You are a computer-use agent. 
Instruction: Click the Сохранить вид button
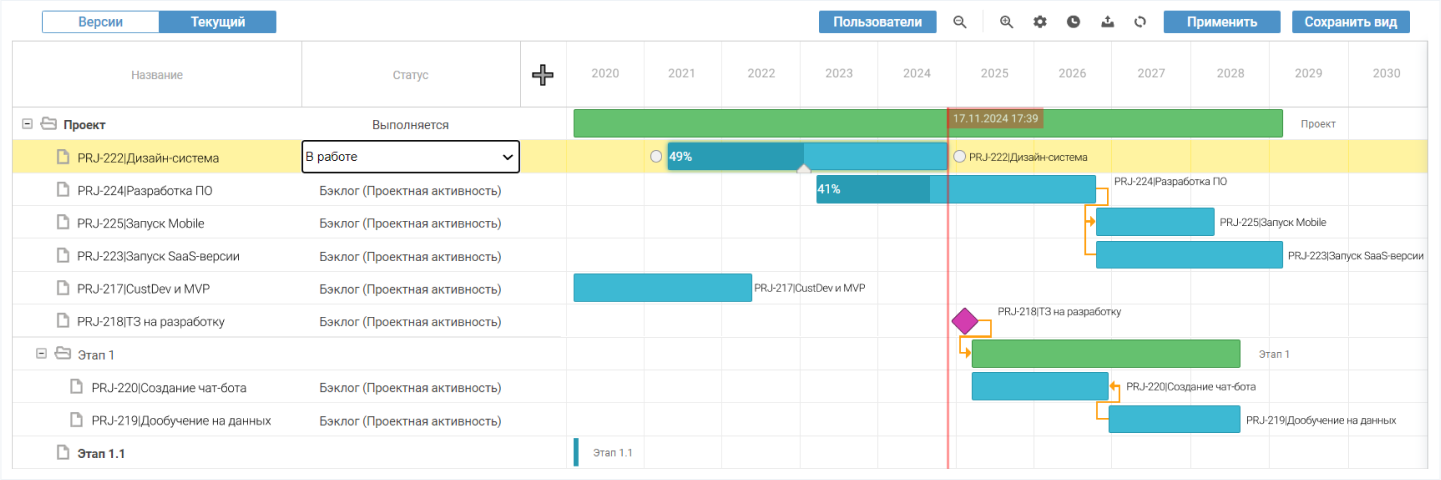tap(1351, 22)
